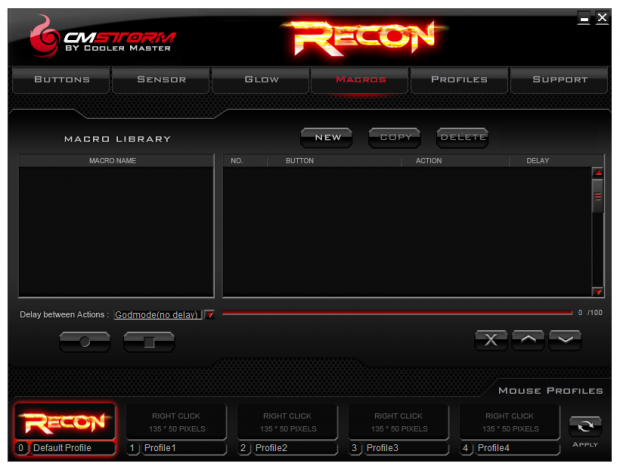Image resolution: width=620 pixels, height=470 pixels.
Task: Open the delay dropdown arrow
Action: pyautogui.click(x=210, y=315)
